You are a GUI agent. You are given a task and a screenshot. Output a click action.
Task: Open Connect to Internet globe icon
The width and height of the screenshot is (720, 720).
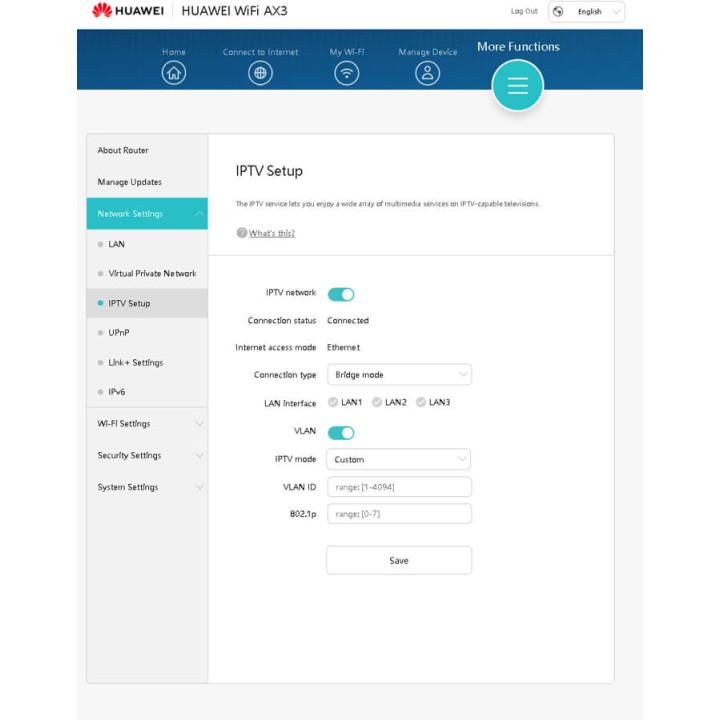[260, 73]
